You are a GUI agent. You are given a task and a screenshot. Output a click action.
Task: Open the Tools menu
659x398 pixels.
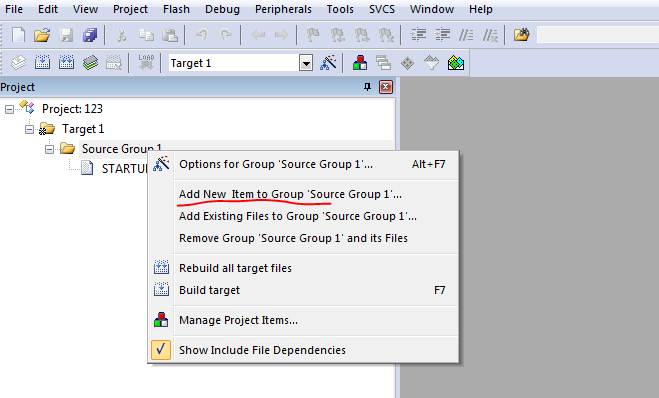click(340, 9)
